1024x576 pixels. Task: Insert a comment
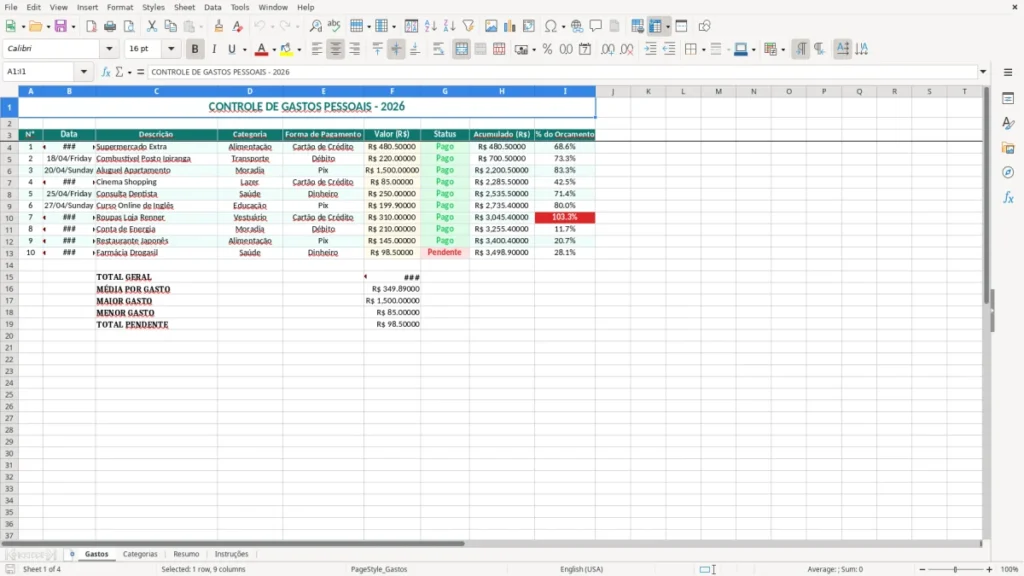click(x=596, y=26)
